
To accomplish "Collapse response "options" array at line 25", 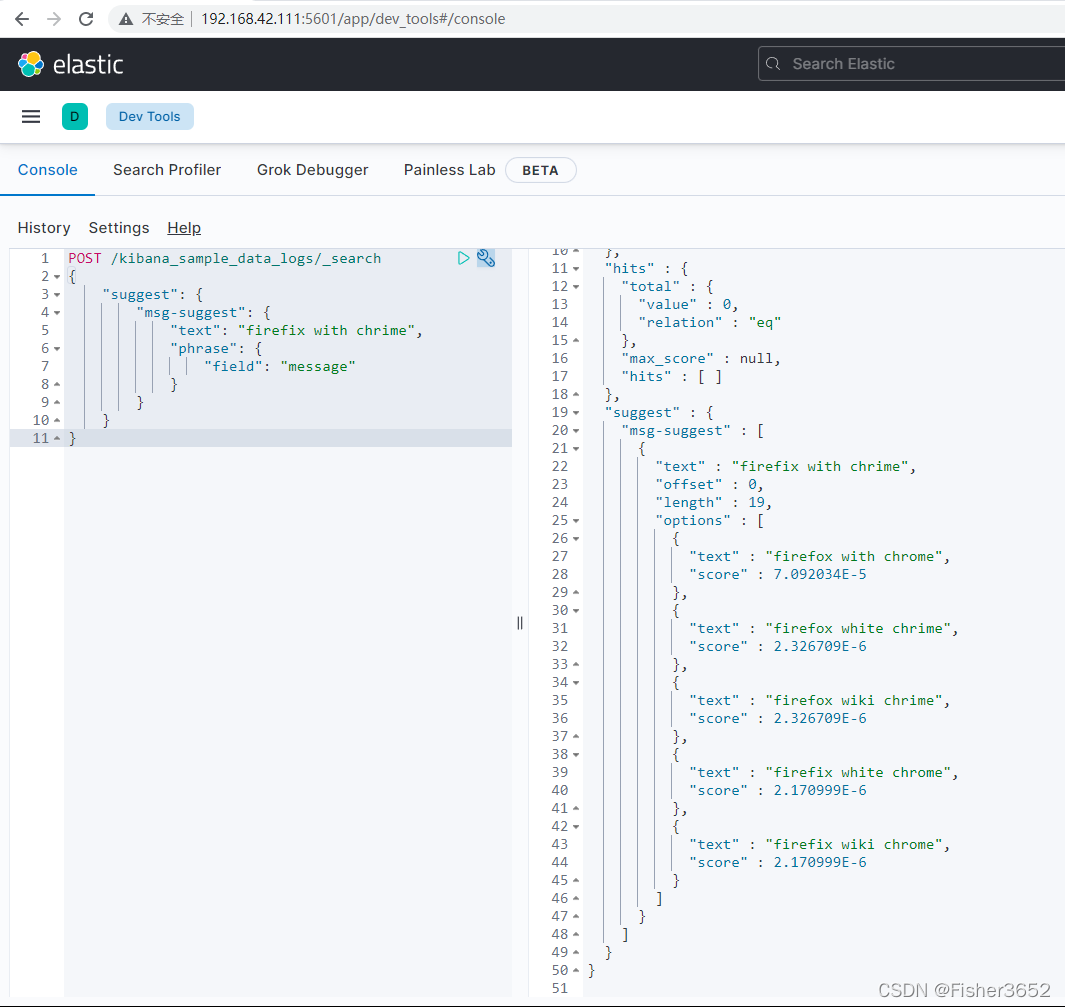I will pyautogui.click(x=576, y=521).
